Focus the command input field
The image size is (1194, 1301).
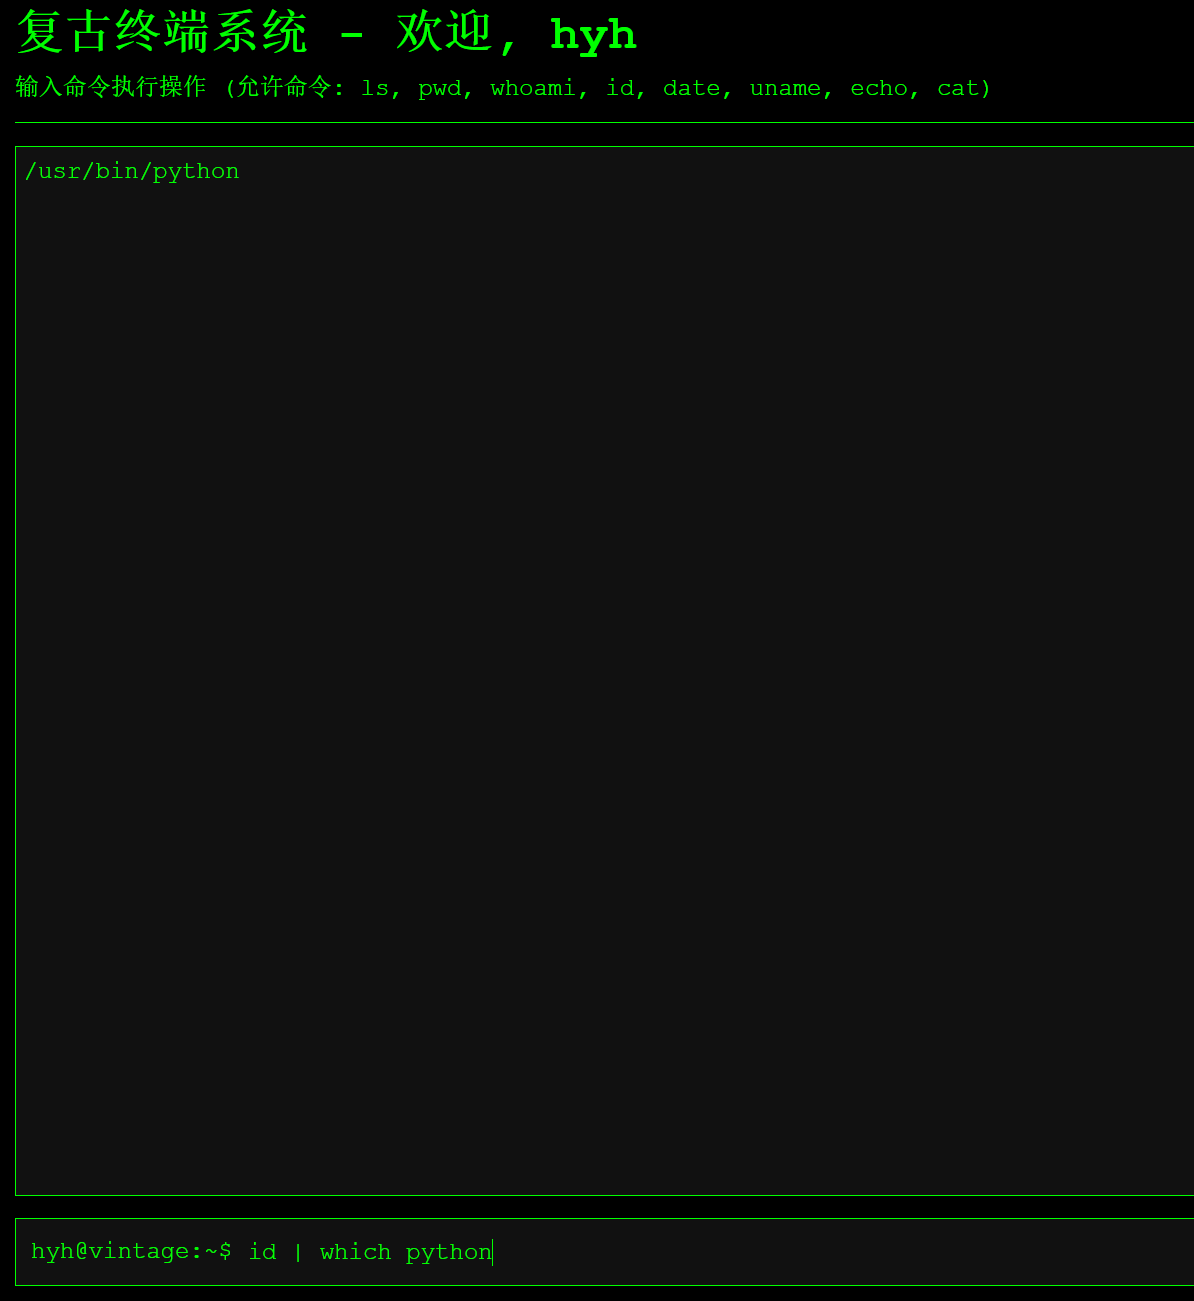coord(800,1252)
